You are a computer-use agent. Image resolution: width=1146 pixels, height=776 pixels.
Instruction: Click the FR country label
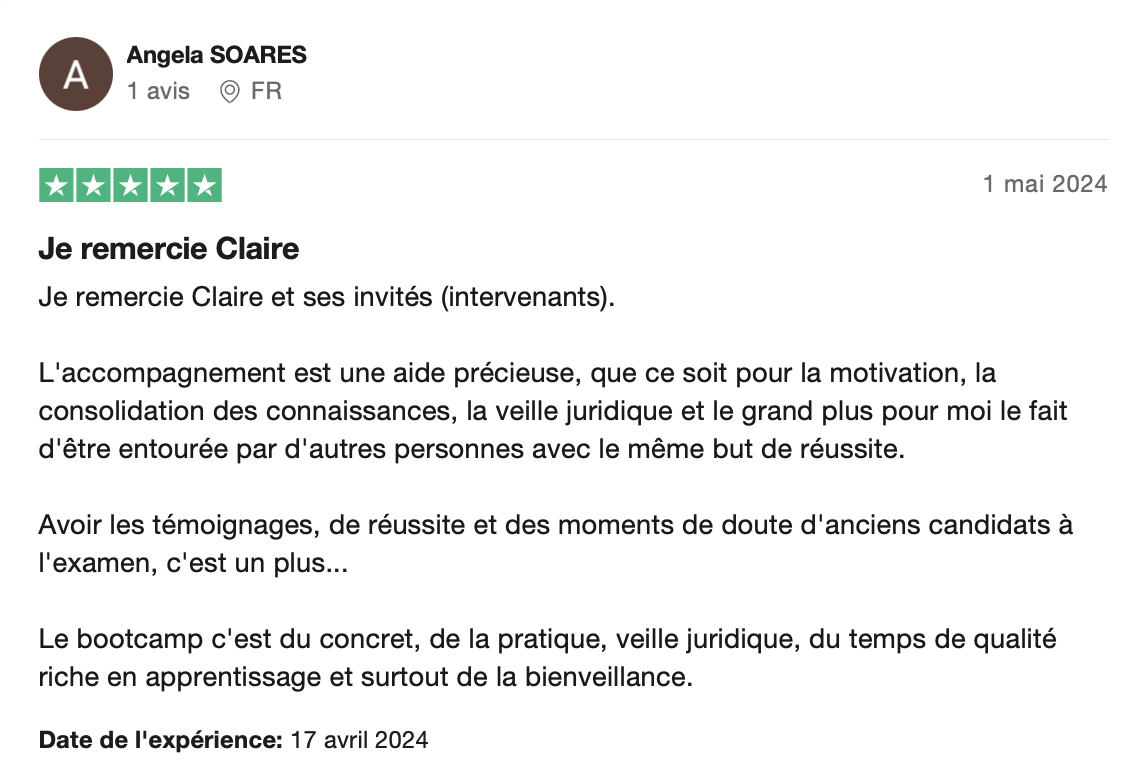point(266,91)
